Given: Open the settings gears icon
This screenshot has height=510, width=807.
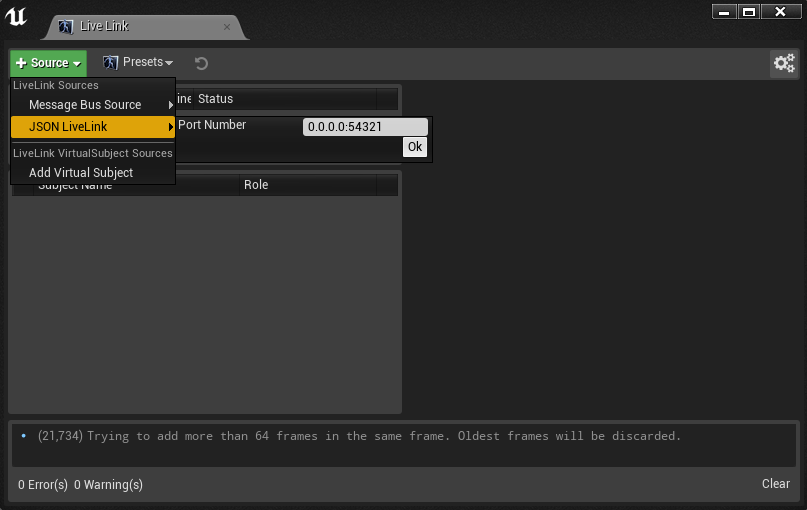Looking at the screenshot, I should point(784,63).
